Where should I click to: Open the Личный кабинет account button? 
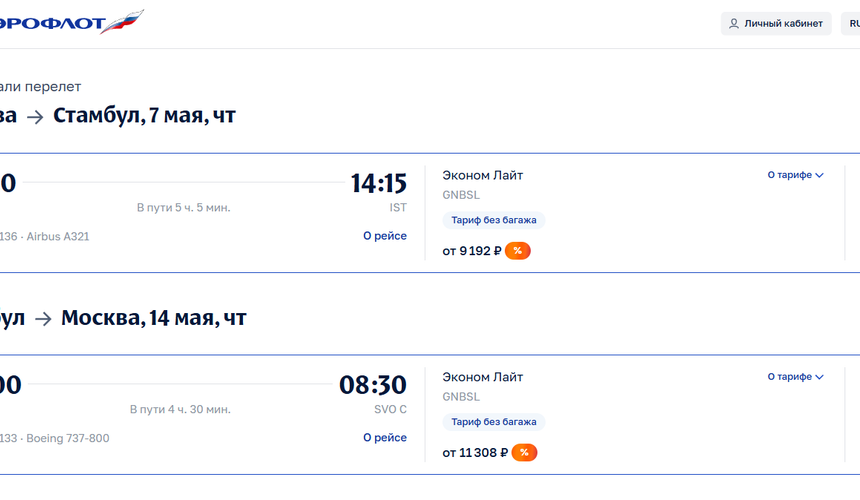click(775, 24)
